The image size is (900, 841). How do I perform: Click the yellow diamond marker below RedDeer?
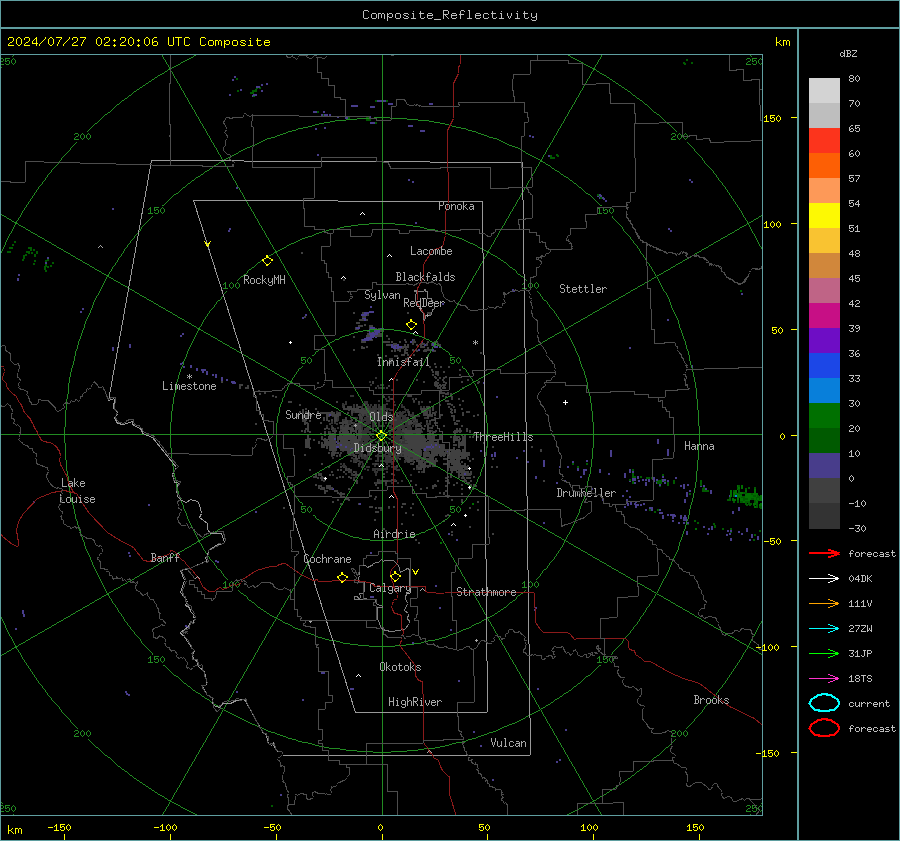click(x=411, y=325)
